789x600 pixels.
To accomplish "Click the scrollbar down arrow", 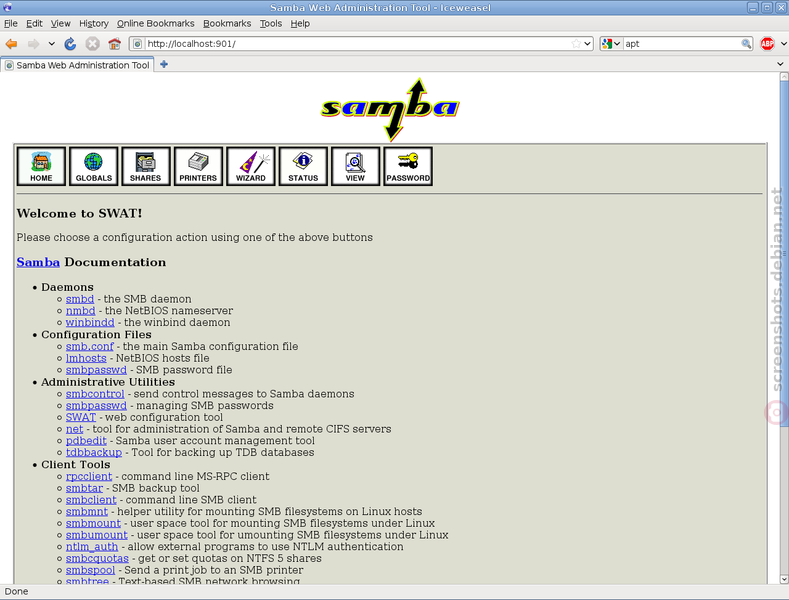I will point(784,579).
